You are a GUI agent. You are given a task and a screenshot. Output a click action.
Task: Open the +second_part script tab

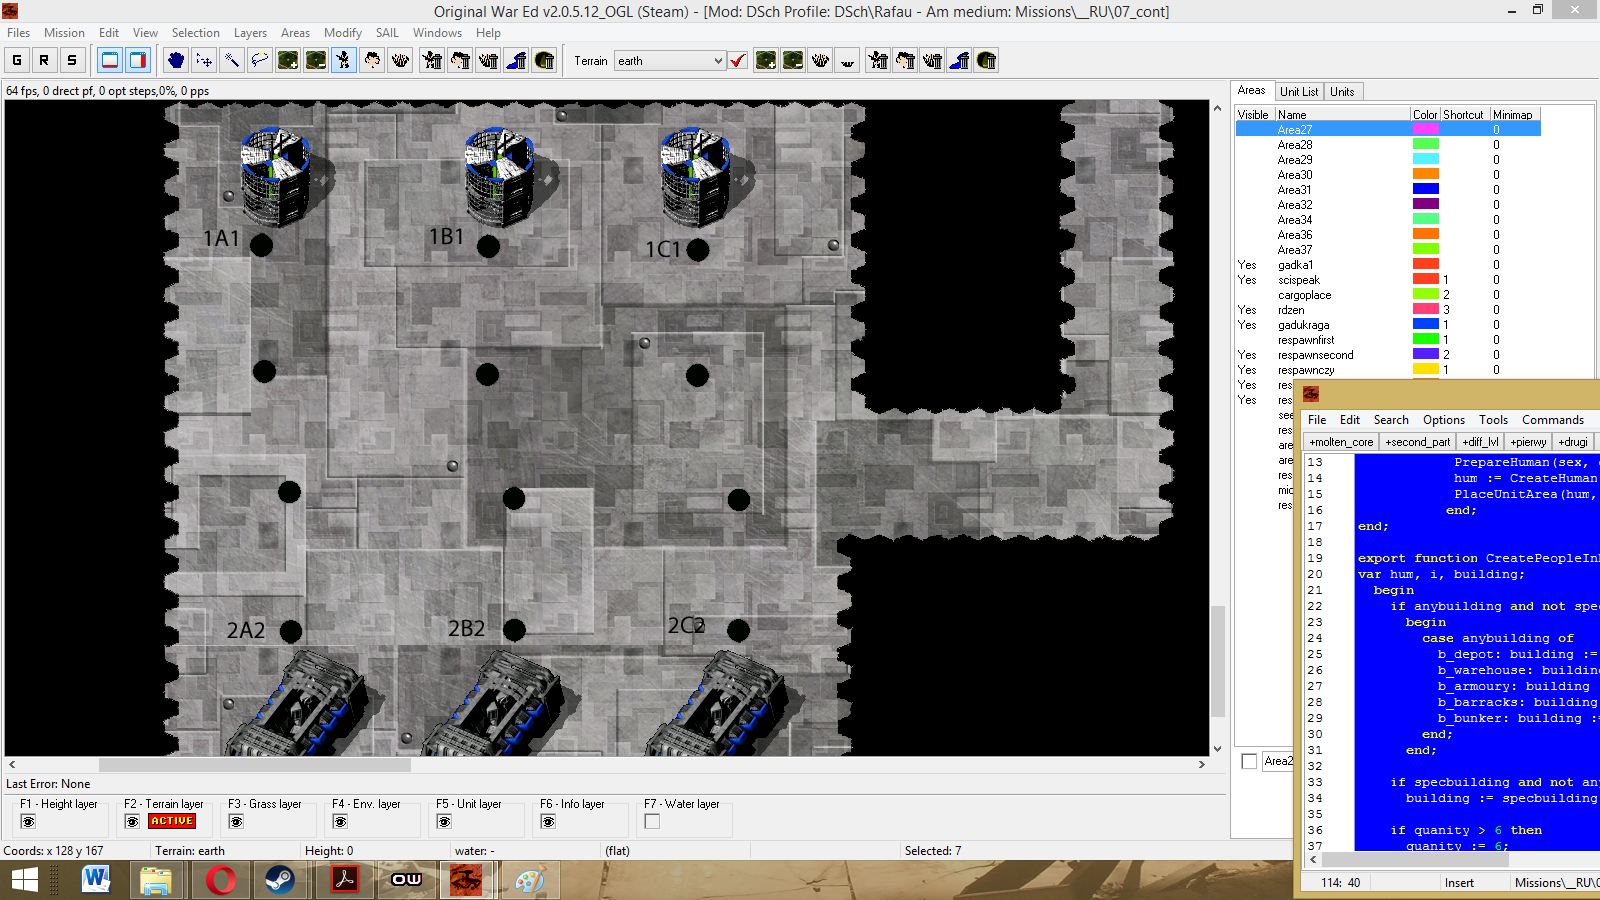click(1417, 442)
